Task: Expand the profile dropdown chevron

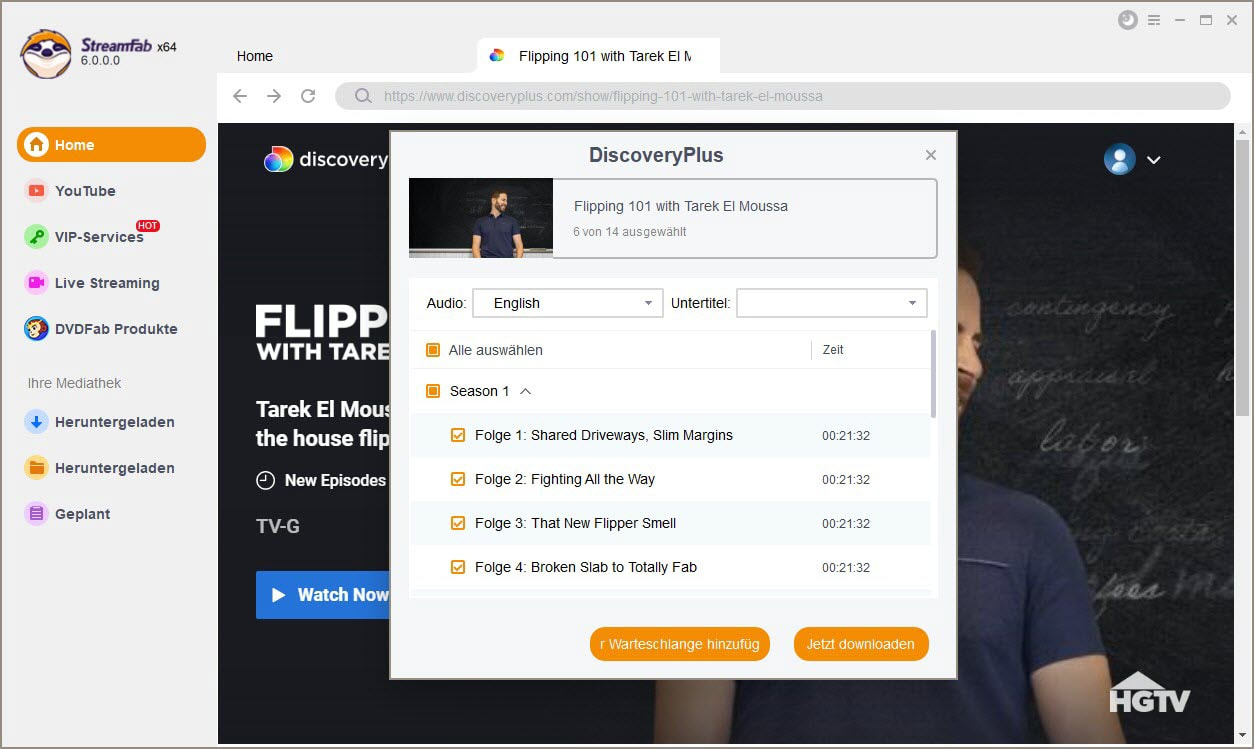Action: click(x=1153, y=160)
